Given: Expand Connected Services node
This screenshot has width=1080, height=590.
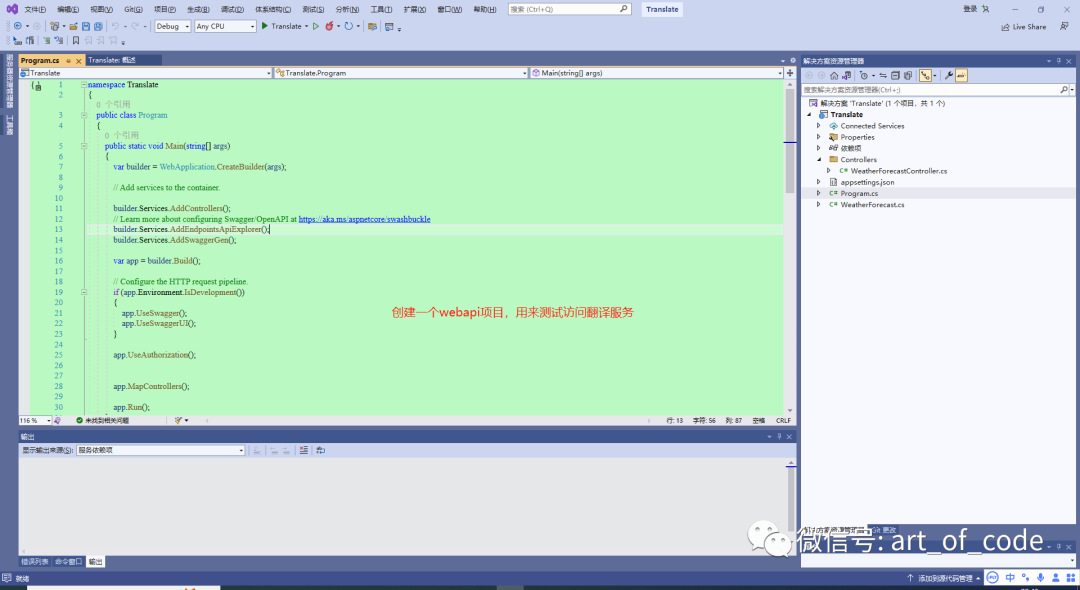Looking at the screenshot, I should coord(818,126).
